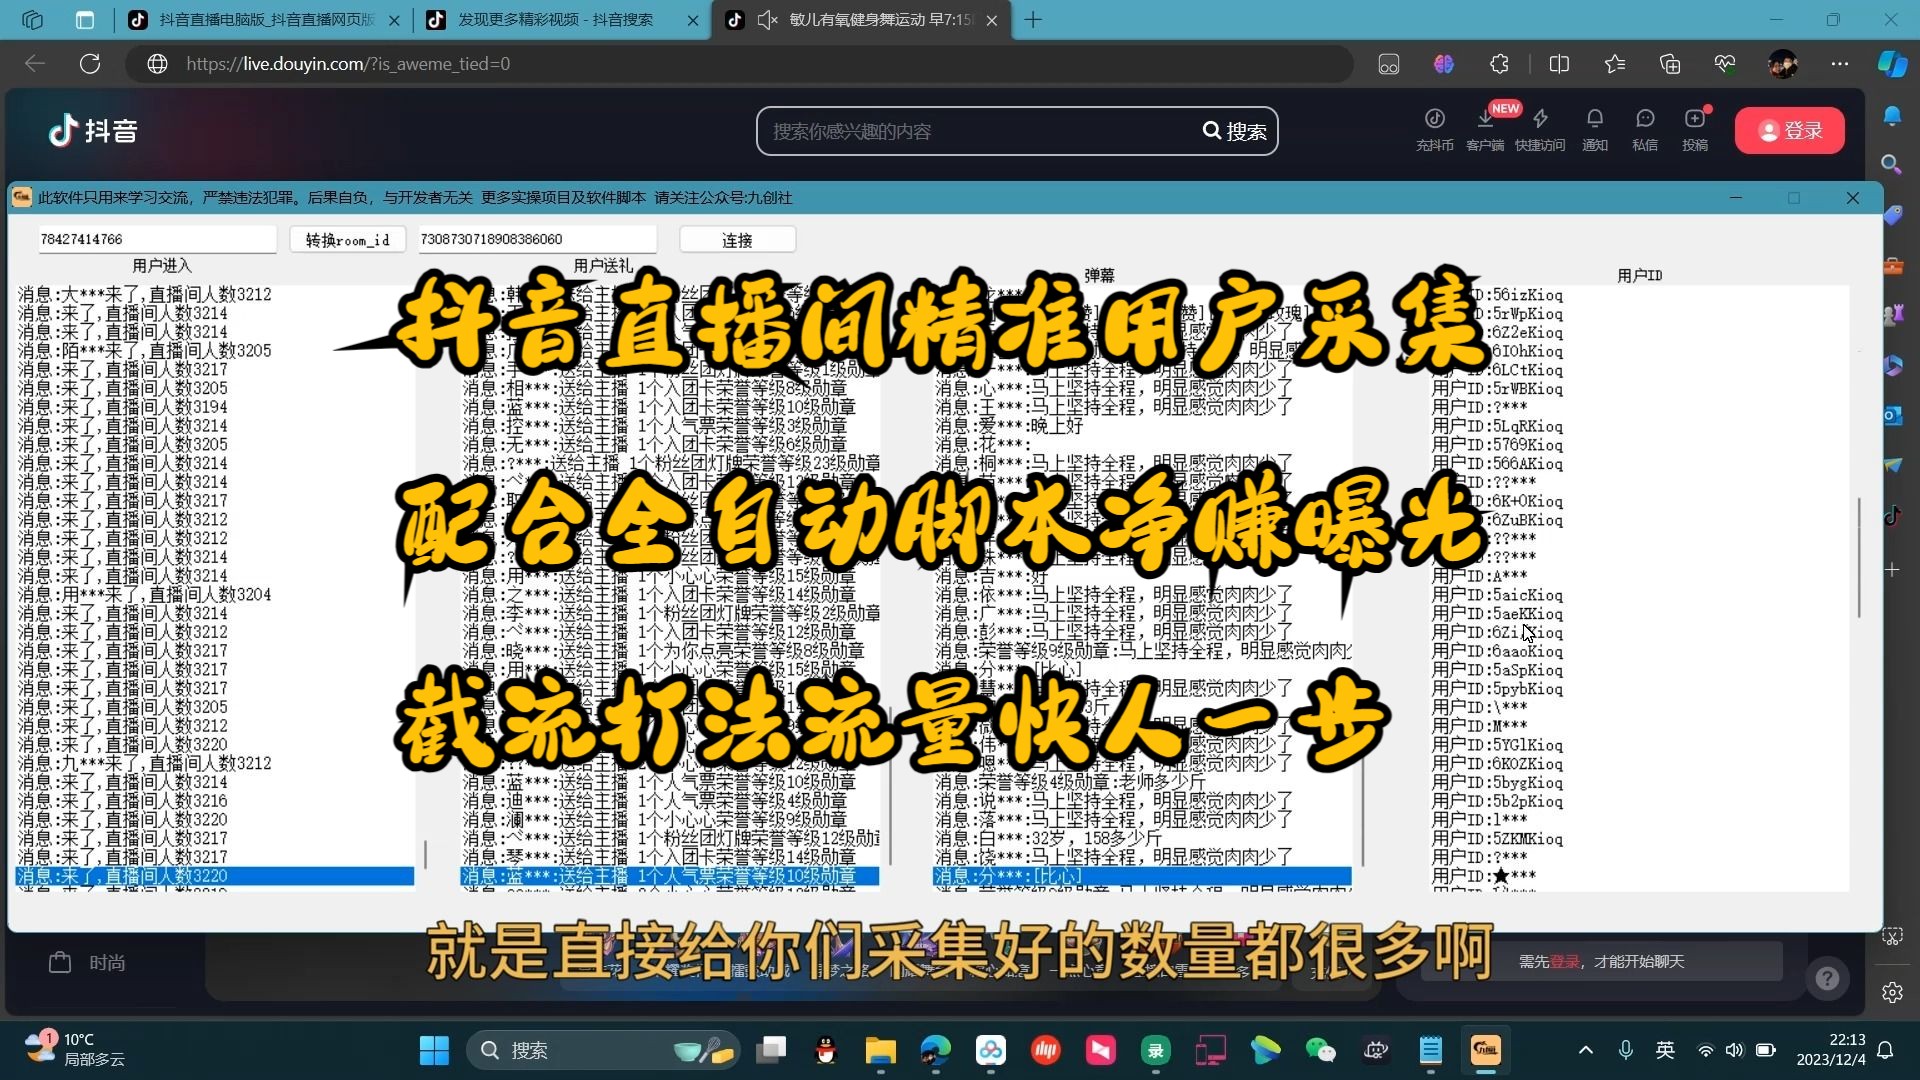Click the 连接 connect button
Screen dimensions: 1920x1080
737,240
